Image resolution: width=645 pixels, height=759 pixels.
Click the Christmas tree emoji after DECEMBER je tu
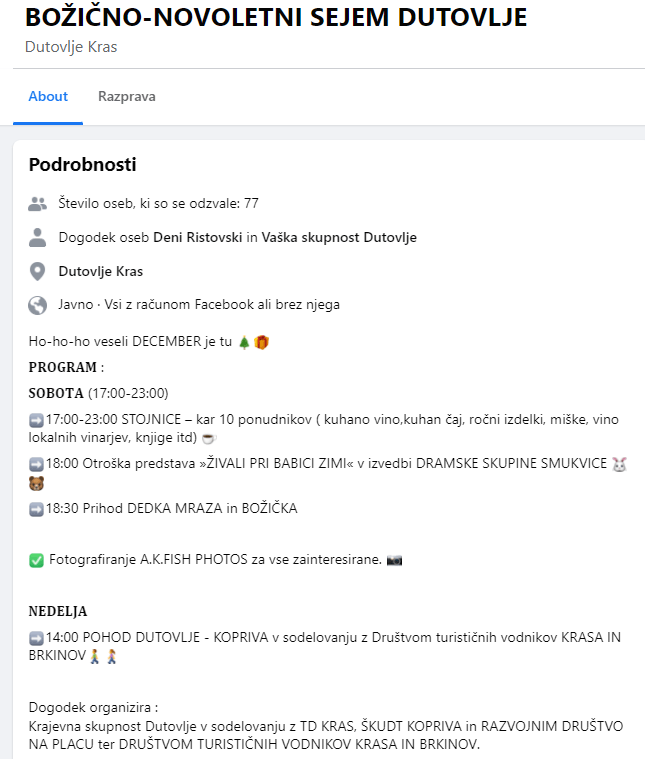coord(244,342)
